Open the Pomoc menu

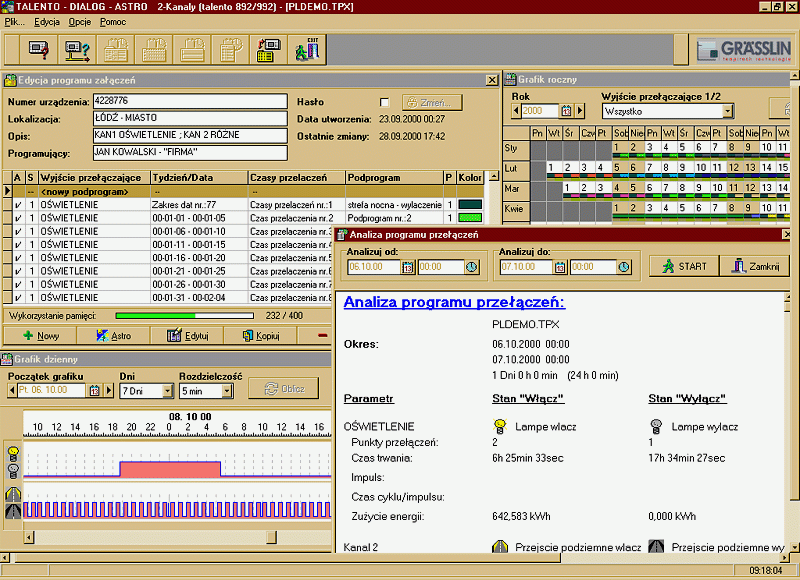click(x=113, y=21)
